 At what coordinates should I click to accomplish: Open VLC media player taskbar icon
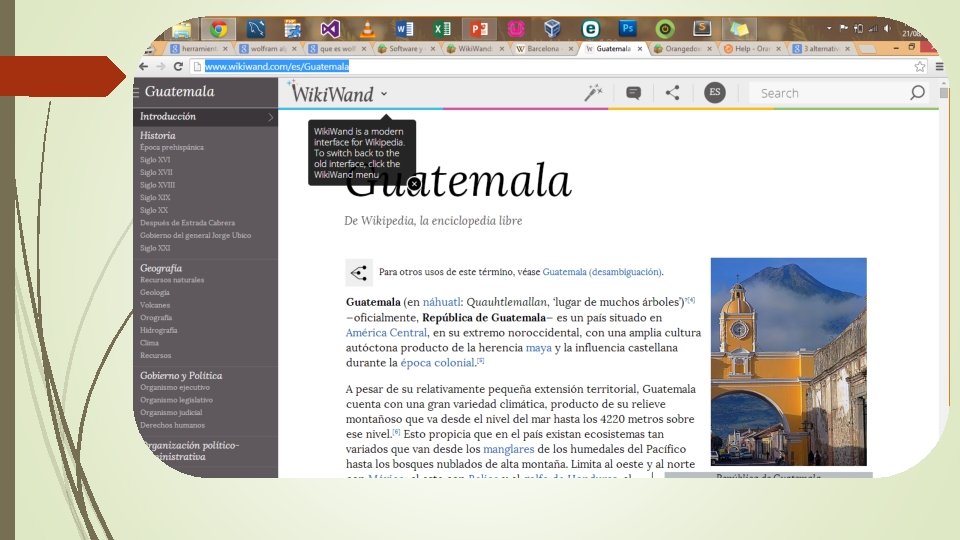[x=367, y=29]
